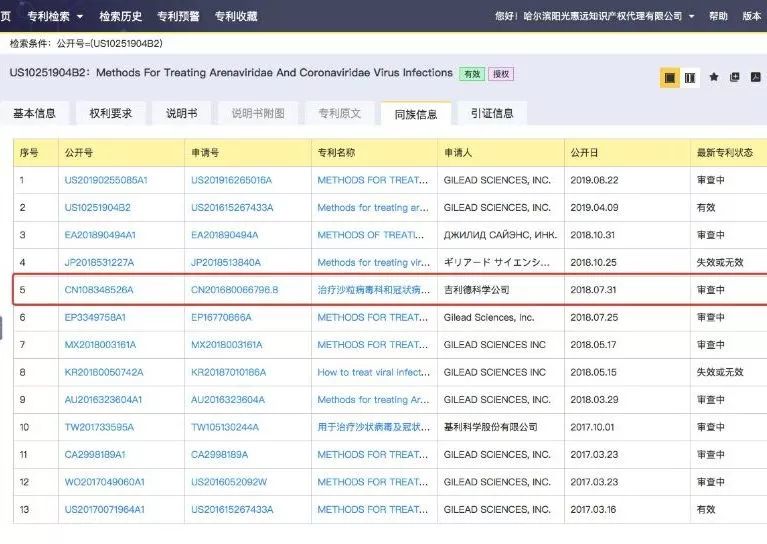This screenshot has width=767, height=544.
Task: Open the 帮助 menu
Action: tap(718, 16)
